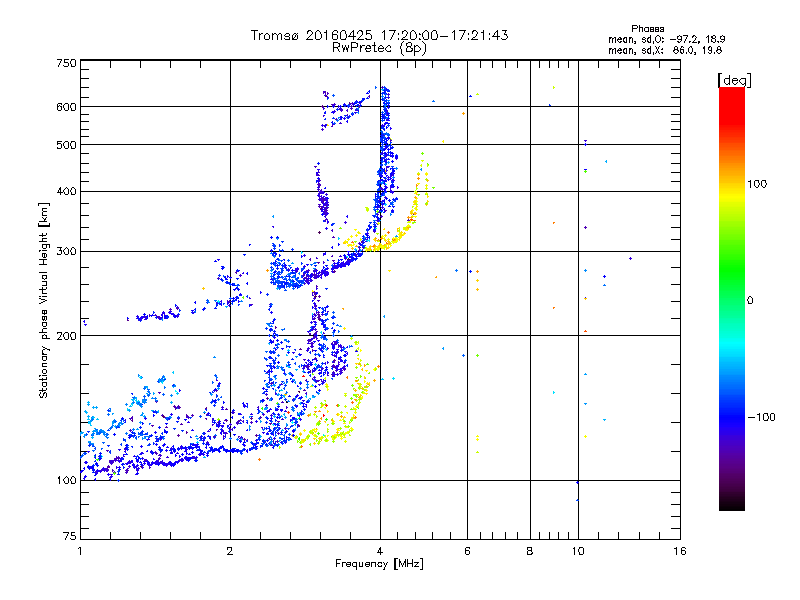Screen dimensions: 800x600
Task: Click the x-axis '1' tick label
Action: 80,551
